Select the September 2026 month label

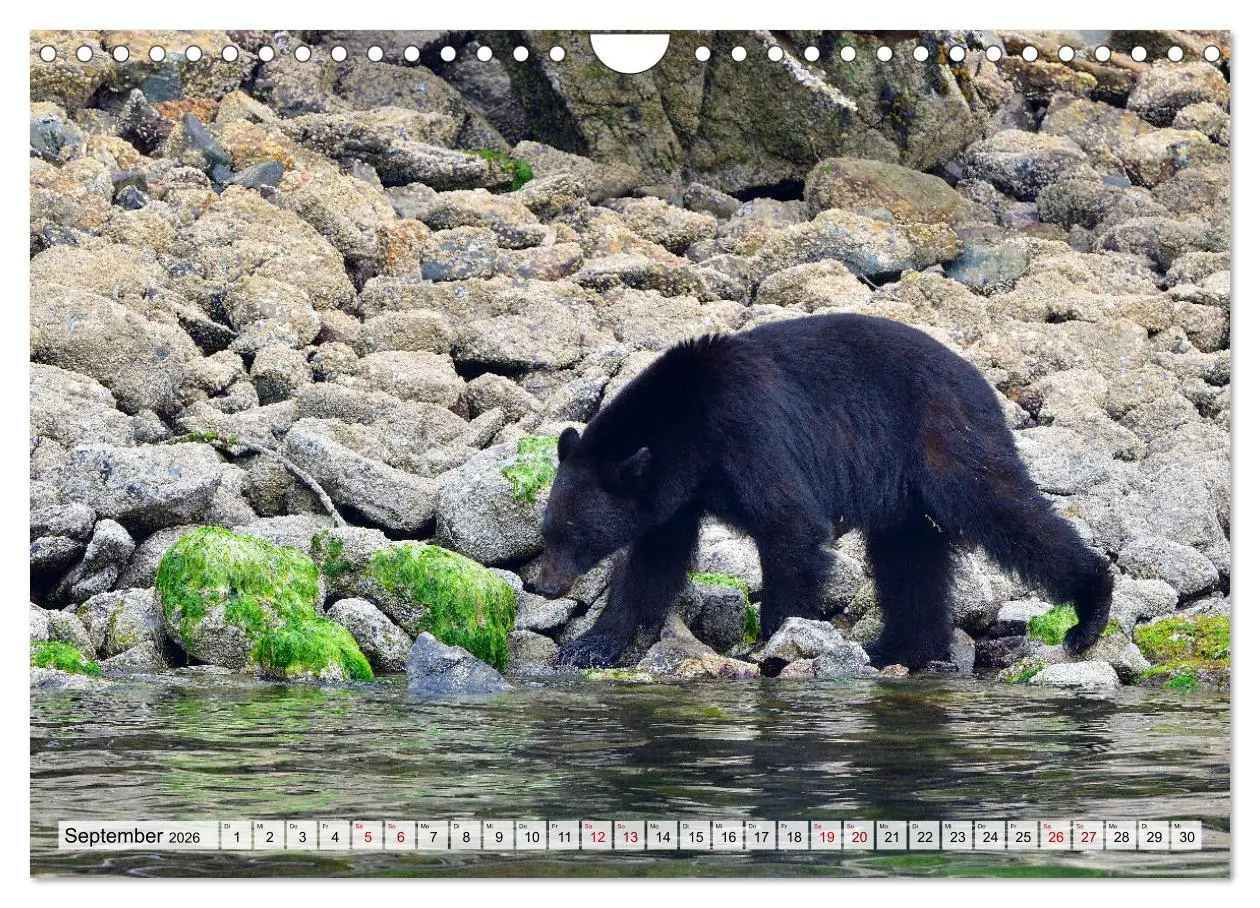[x=131, y=836]
